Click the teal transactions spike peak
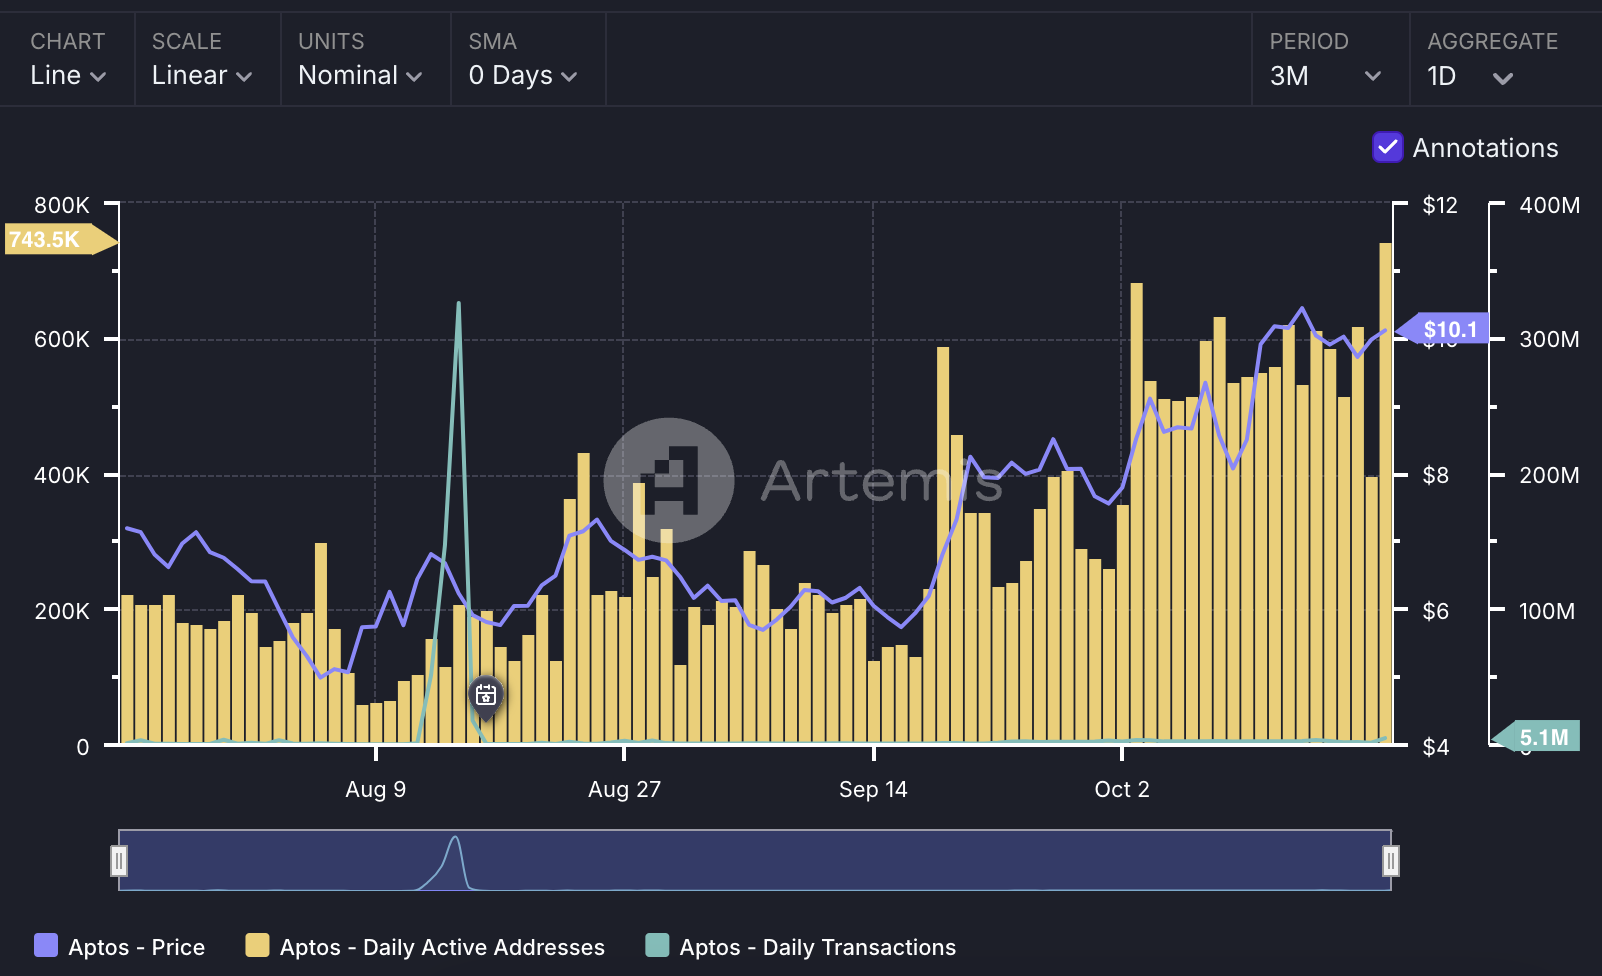 [459, 304]
